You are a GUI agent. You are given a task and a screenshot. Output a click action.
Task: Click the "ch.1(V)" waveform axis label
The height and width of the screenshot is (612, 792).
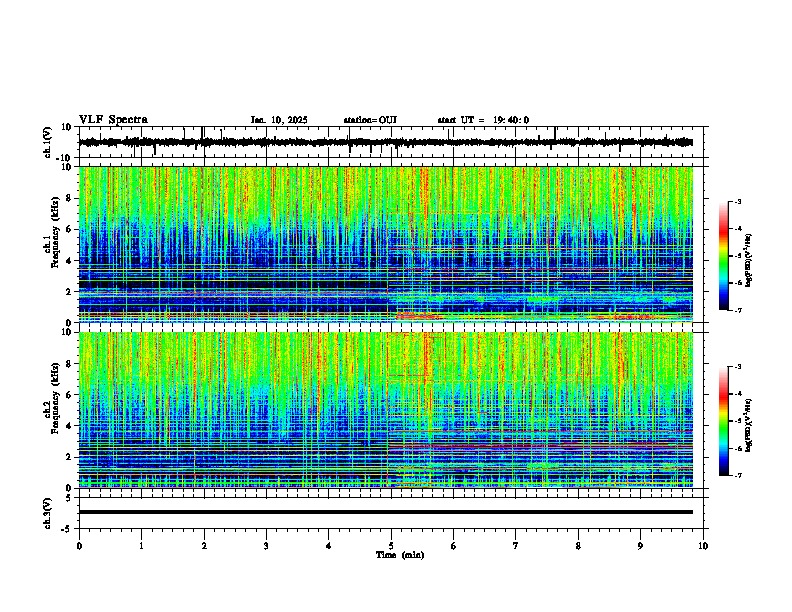click(48, 142)
